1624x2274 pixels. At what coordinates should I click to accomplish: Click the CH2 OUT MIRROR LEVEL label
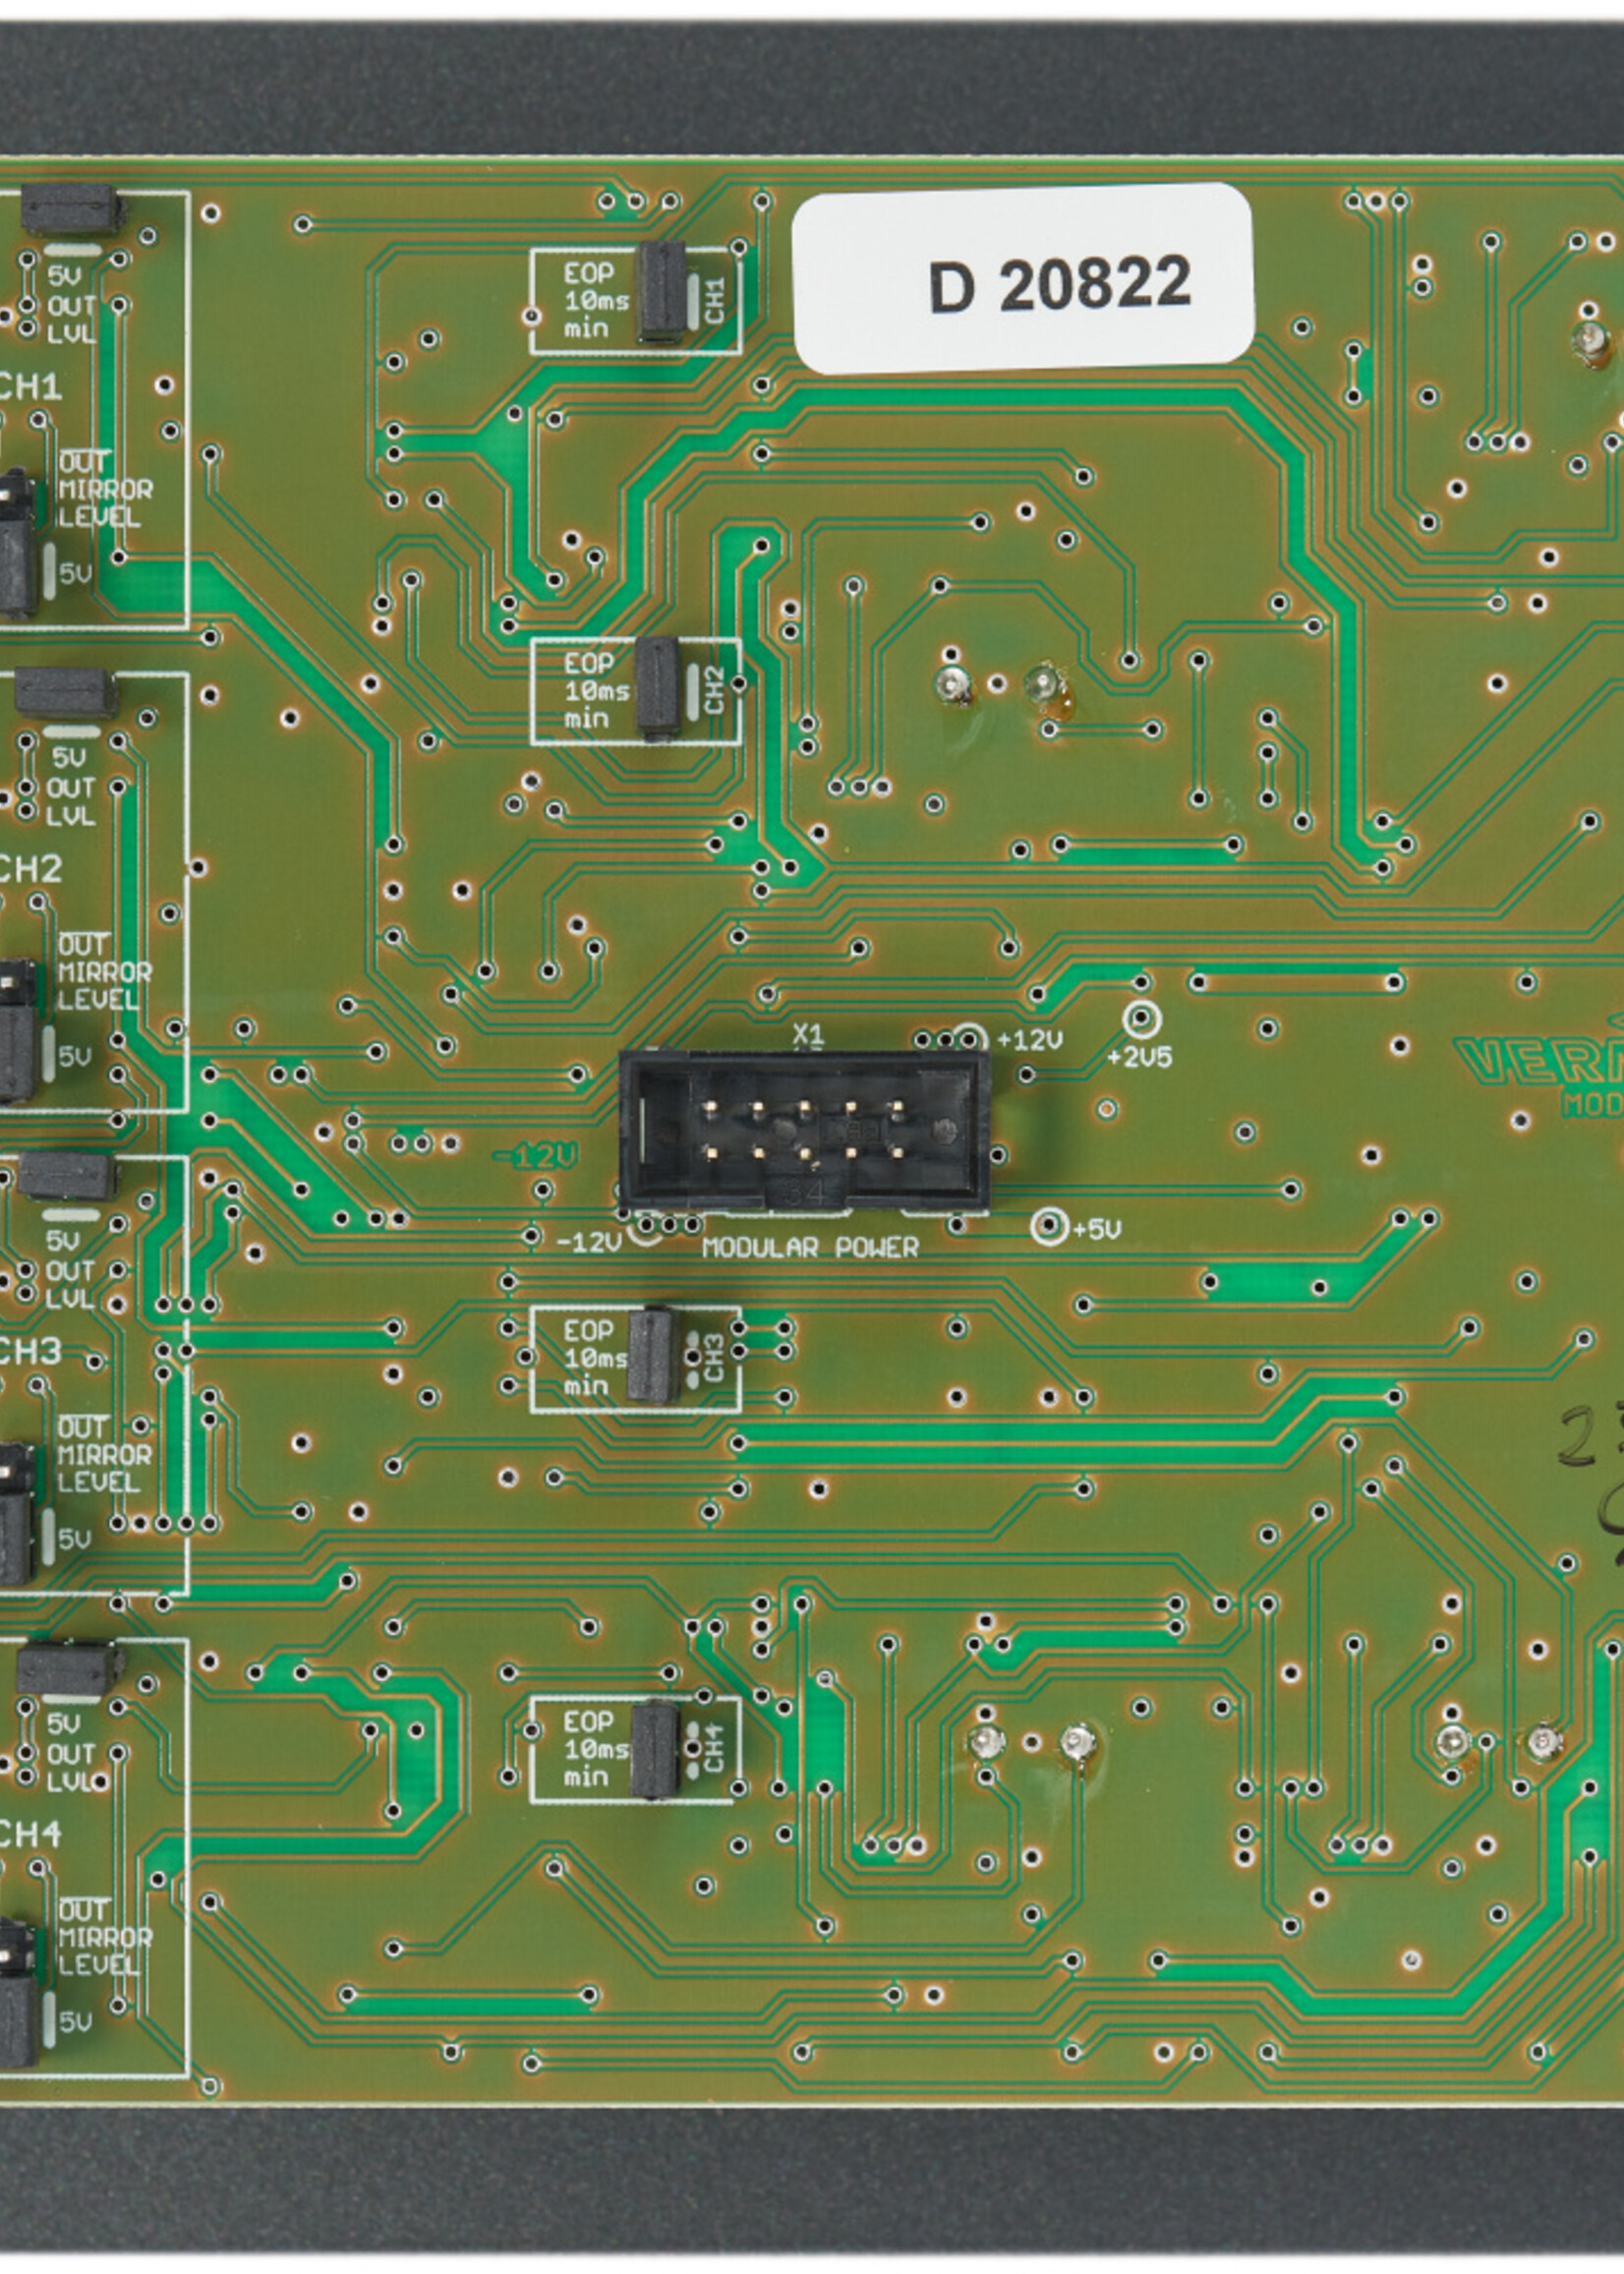coord(104,973)
